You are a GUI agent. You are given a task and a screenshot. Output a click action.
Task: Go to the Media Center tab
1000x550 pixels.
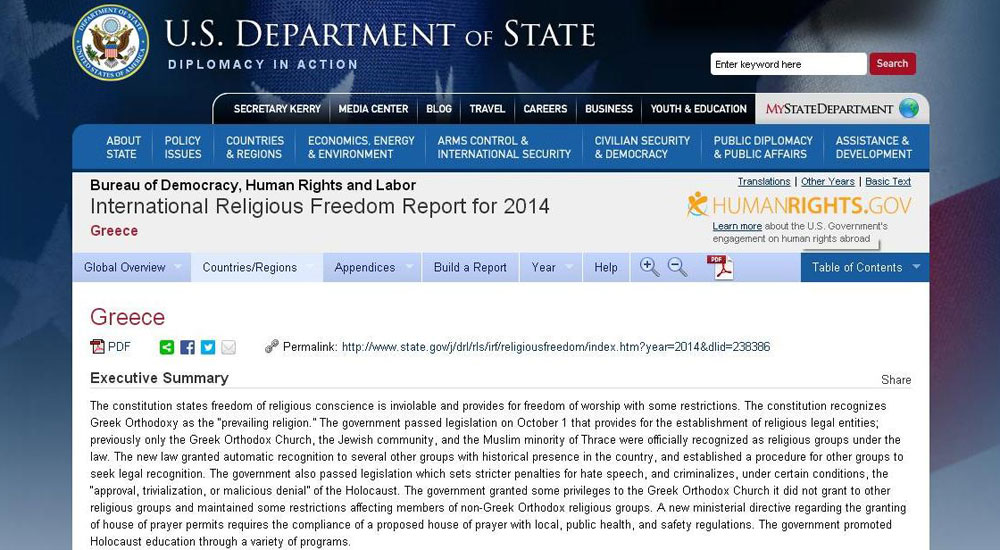pyautogui.click(x=373, y=108)
